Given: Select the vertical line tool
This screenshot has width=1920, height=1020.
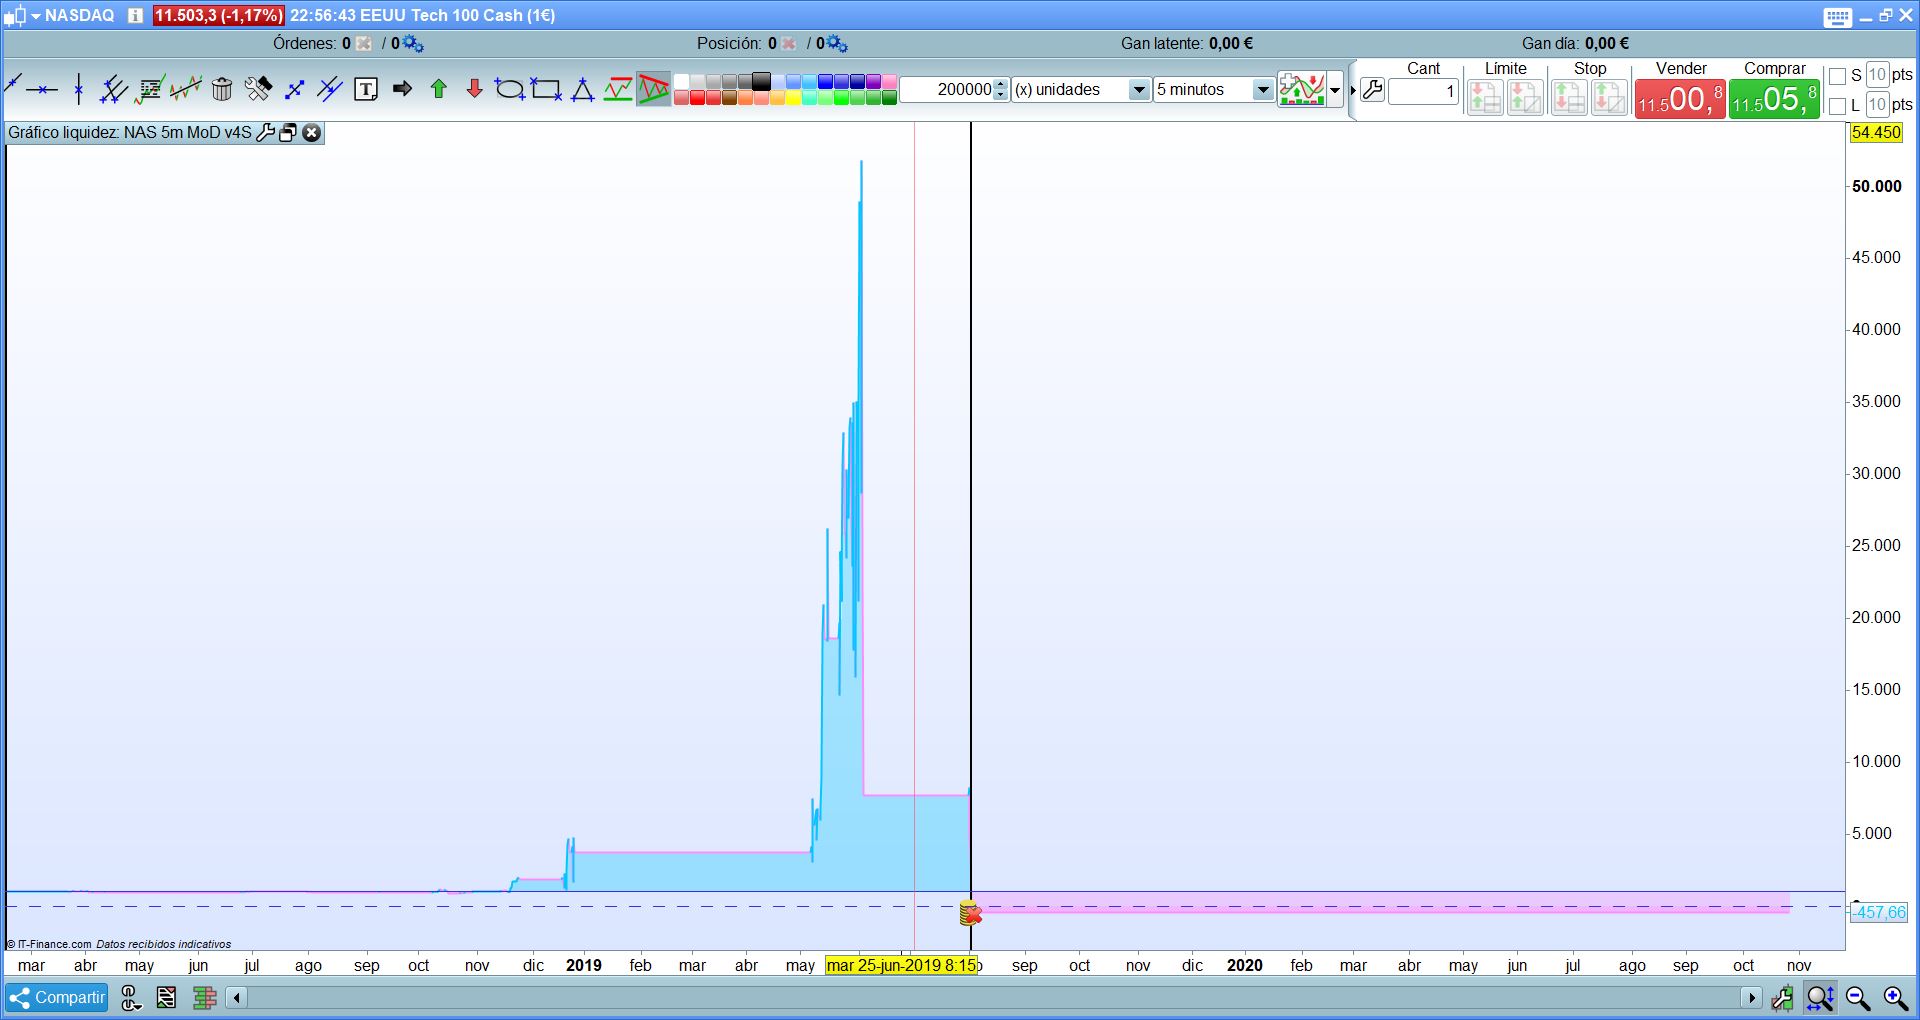Looking at the screenshot, I should click(78, 89).
